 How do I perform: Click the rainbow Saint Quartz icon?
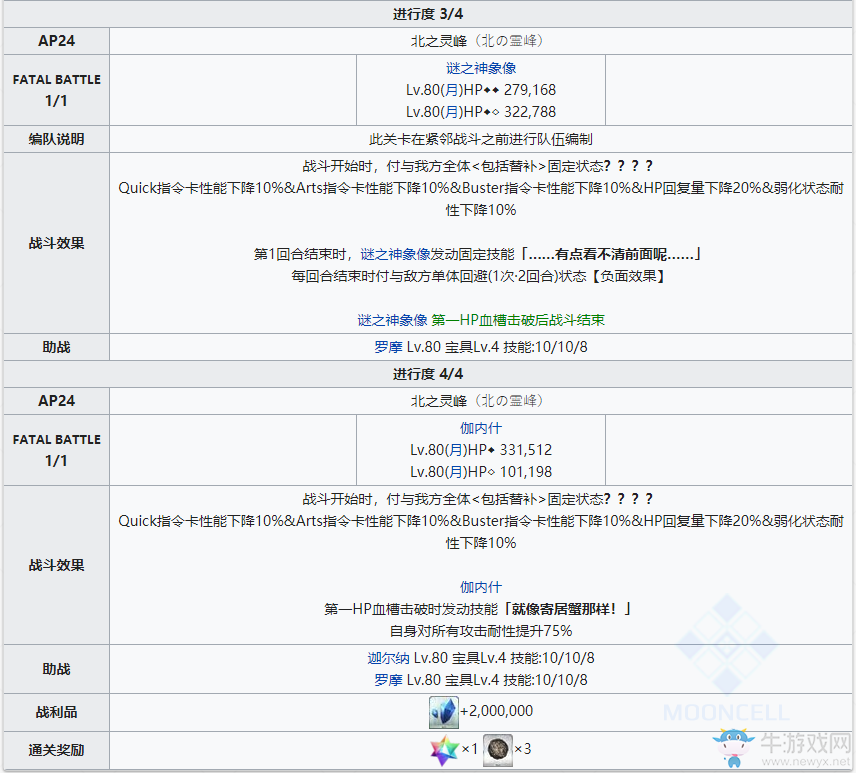click(x=445, y=750)
